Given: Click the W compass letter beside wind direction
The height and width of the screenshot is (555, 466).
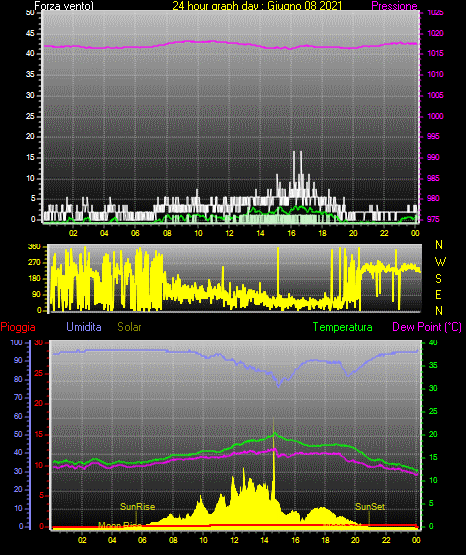Looking at the screenshot, I should [x=440, y=262].
